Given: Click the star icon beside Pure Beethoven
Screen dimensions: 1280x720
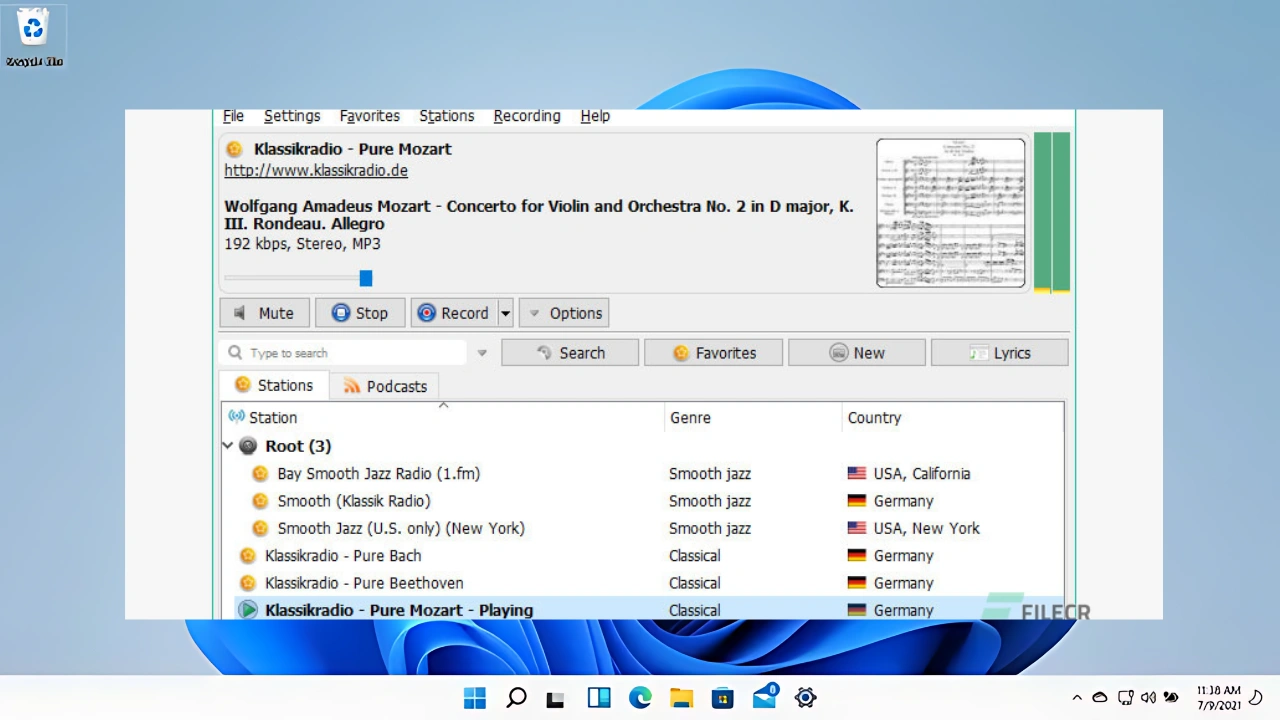Looking at the screenshot, I should [x=248, y=583].
